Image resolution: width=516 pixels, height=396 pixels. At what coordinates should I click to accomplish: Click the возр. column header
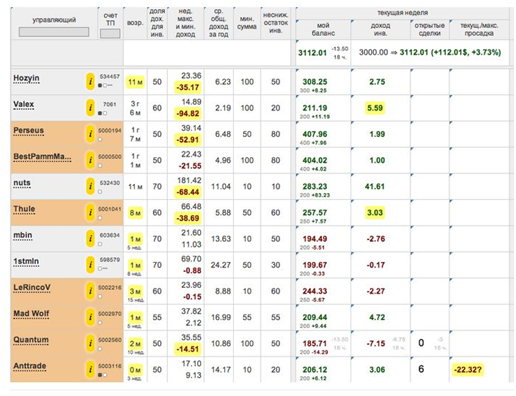point(135,23)
